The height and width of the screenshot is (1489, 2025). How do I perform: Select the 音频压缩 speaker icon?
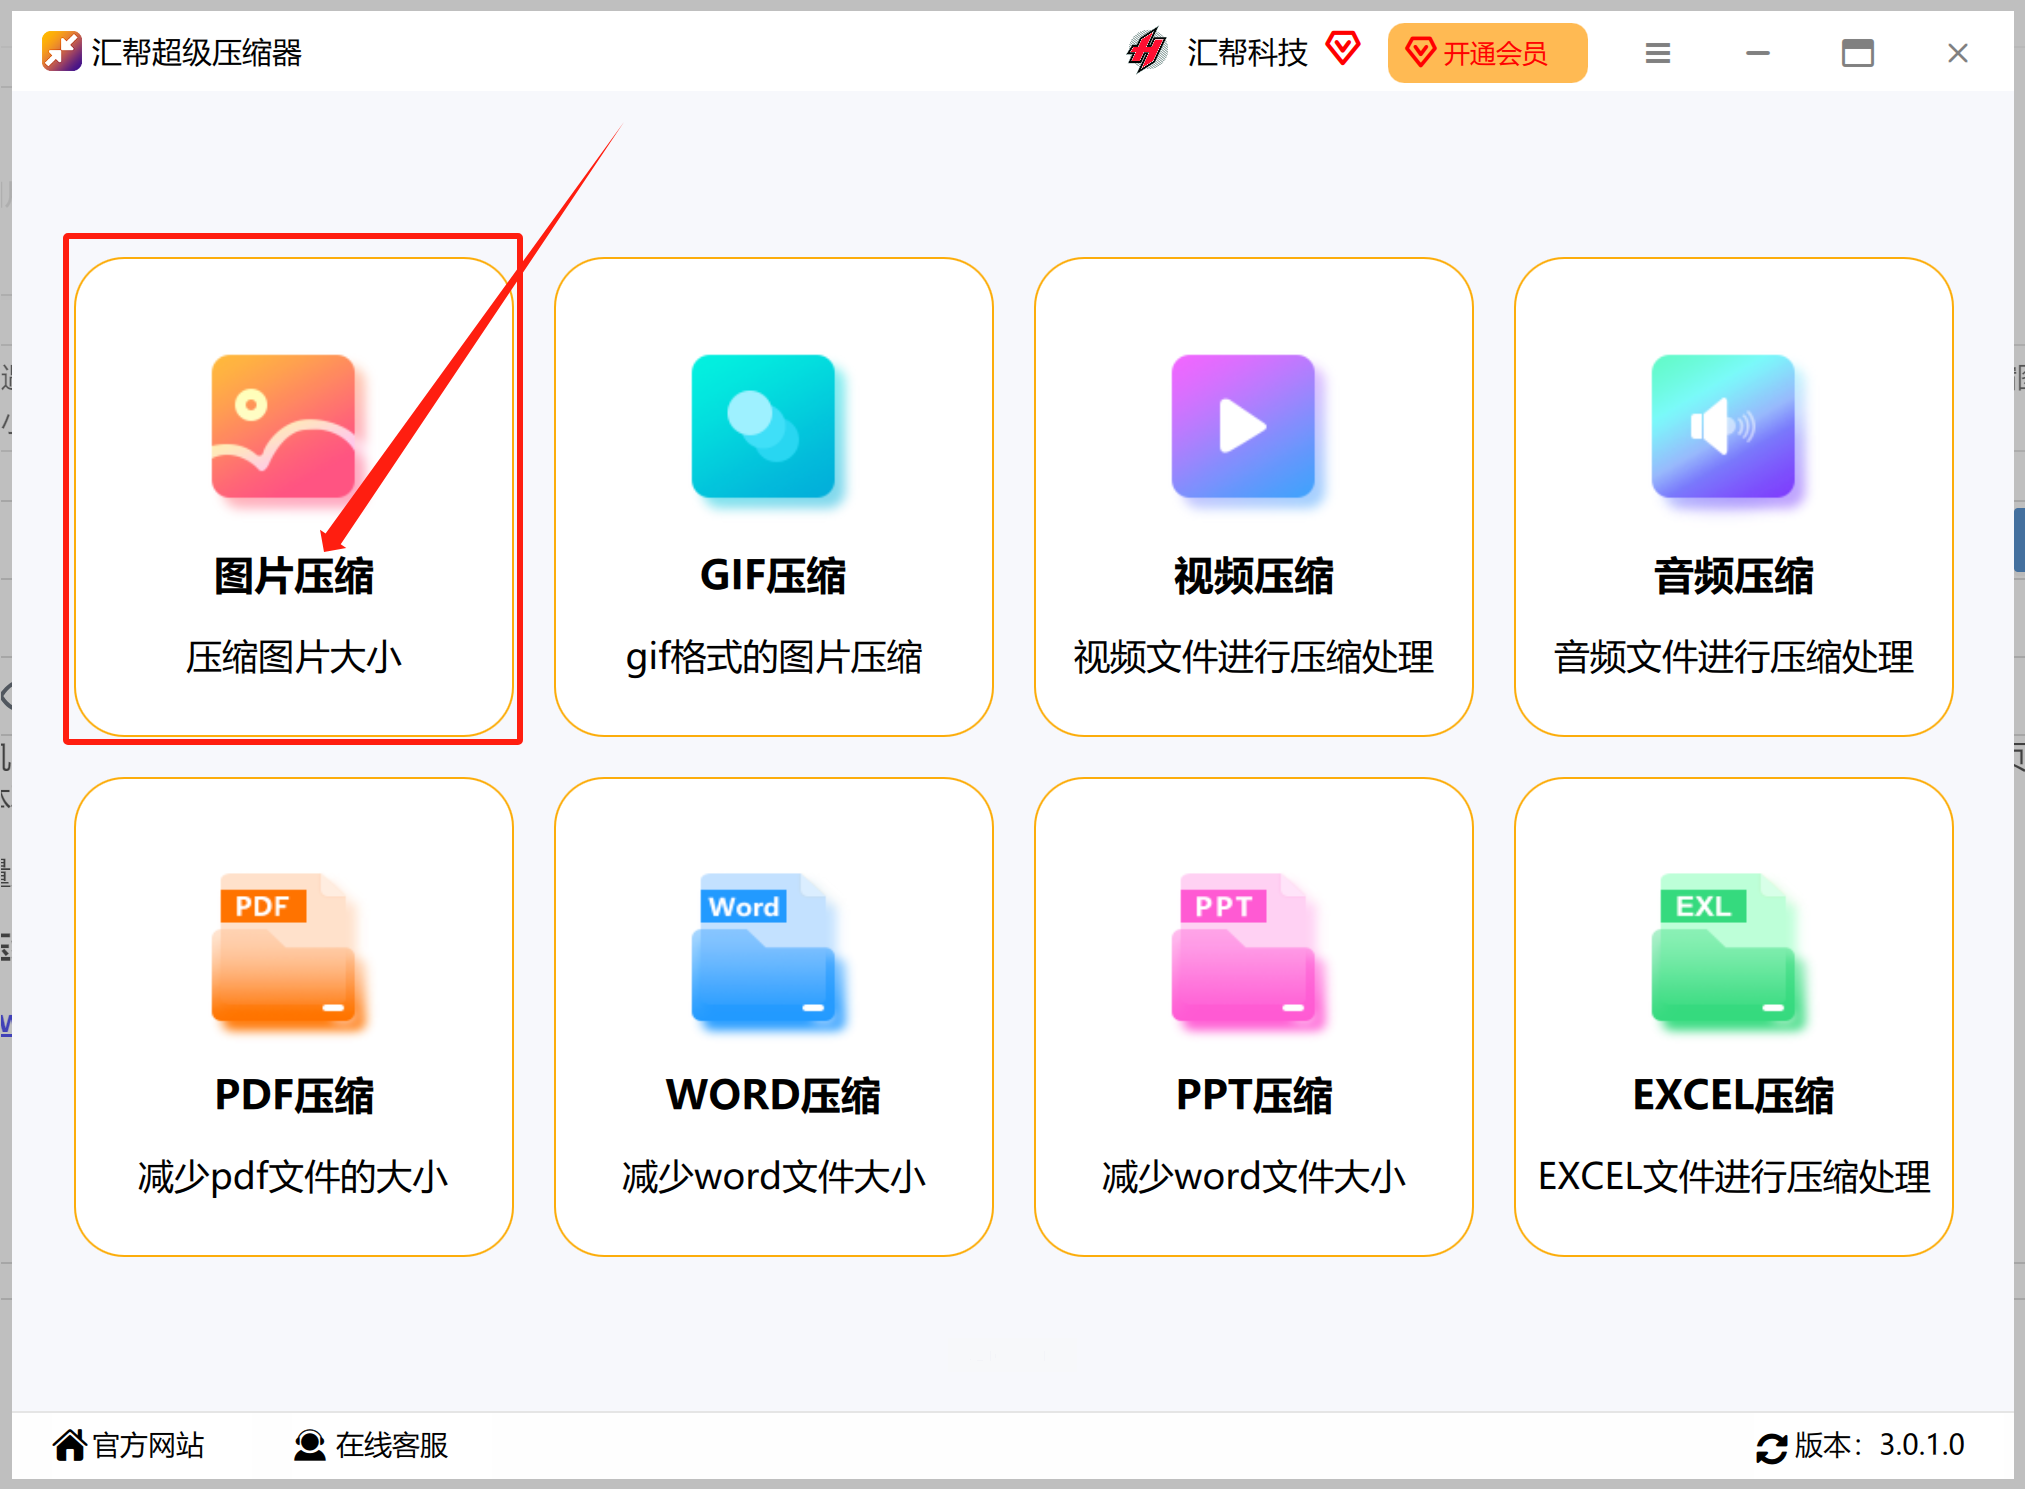[1723, 426]
